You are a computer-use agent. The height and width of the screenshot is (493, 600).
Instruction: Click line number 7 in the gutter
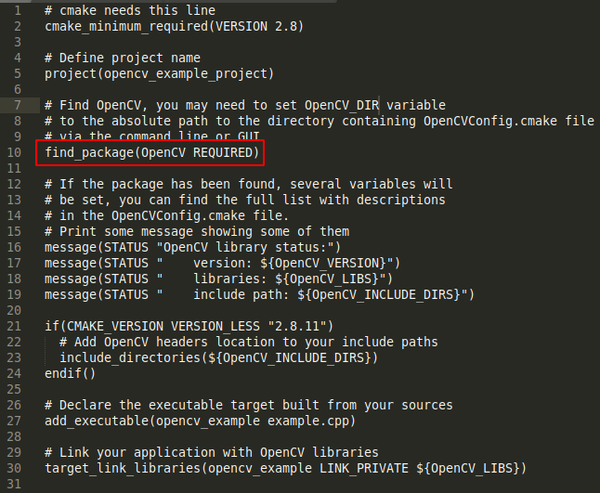pyautogui.click(x=18, y=105)
